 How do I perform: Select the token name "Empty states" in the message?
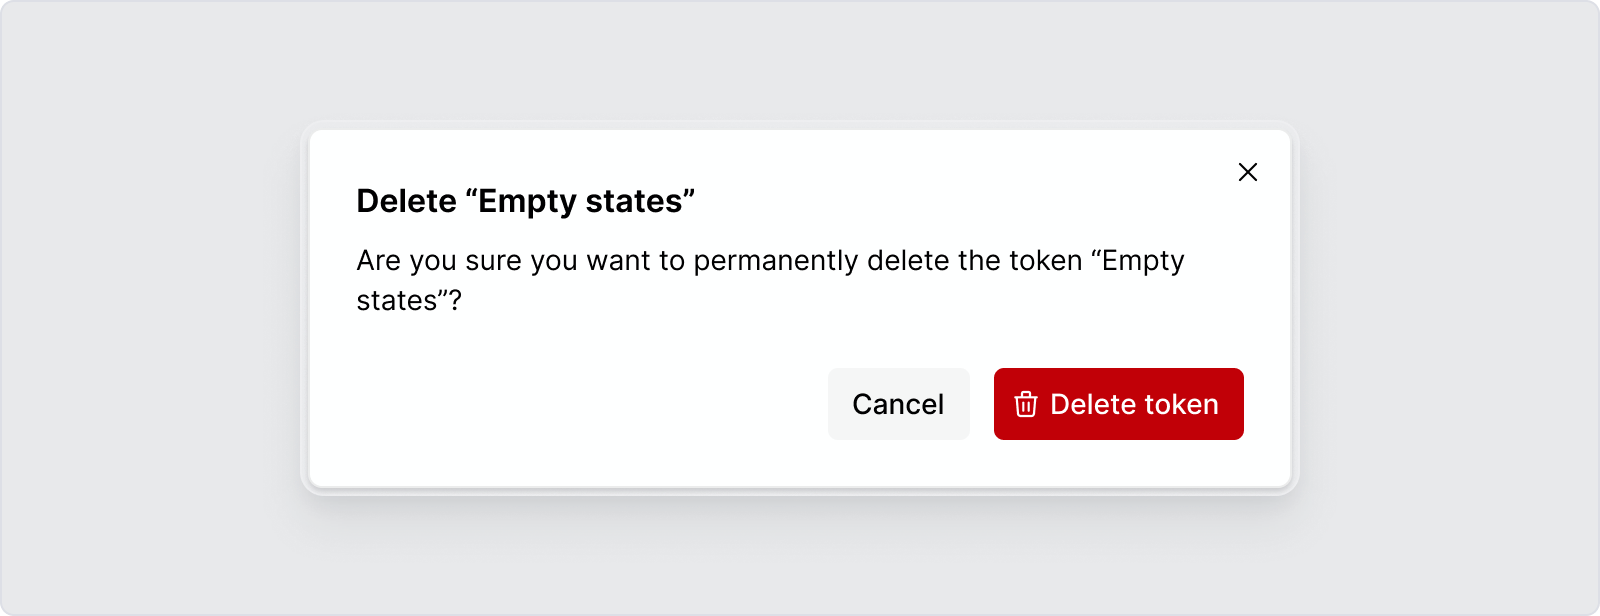click(1140, 260)
